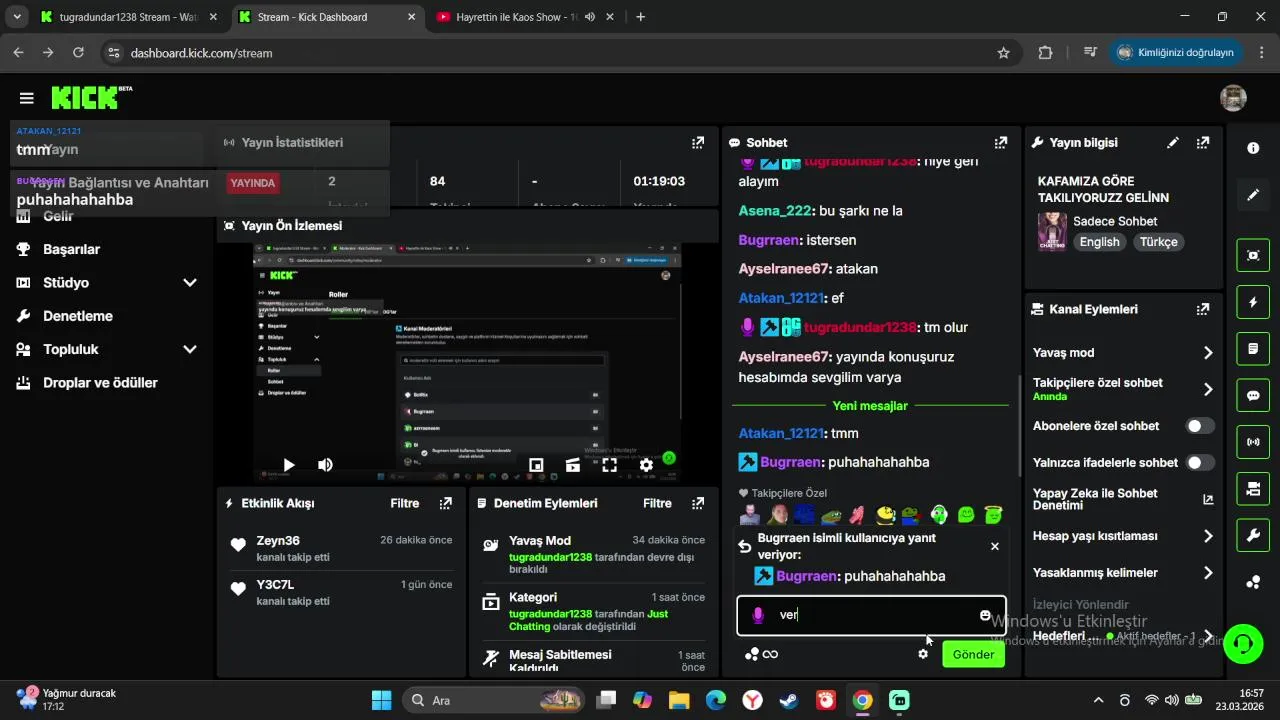The height and width of the screenshot is (720, 1280).
Task: Toggle the lightning activity-feed widget in the right sidebar
Action: point(1253,302)
